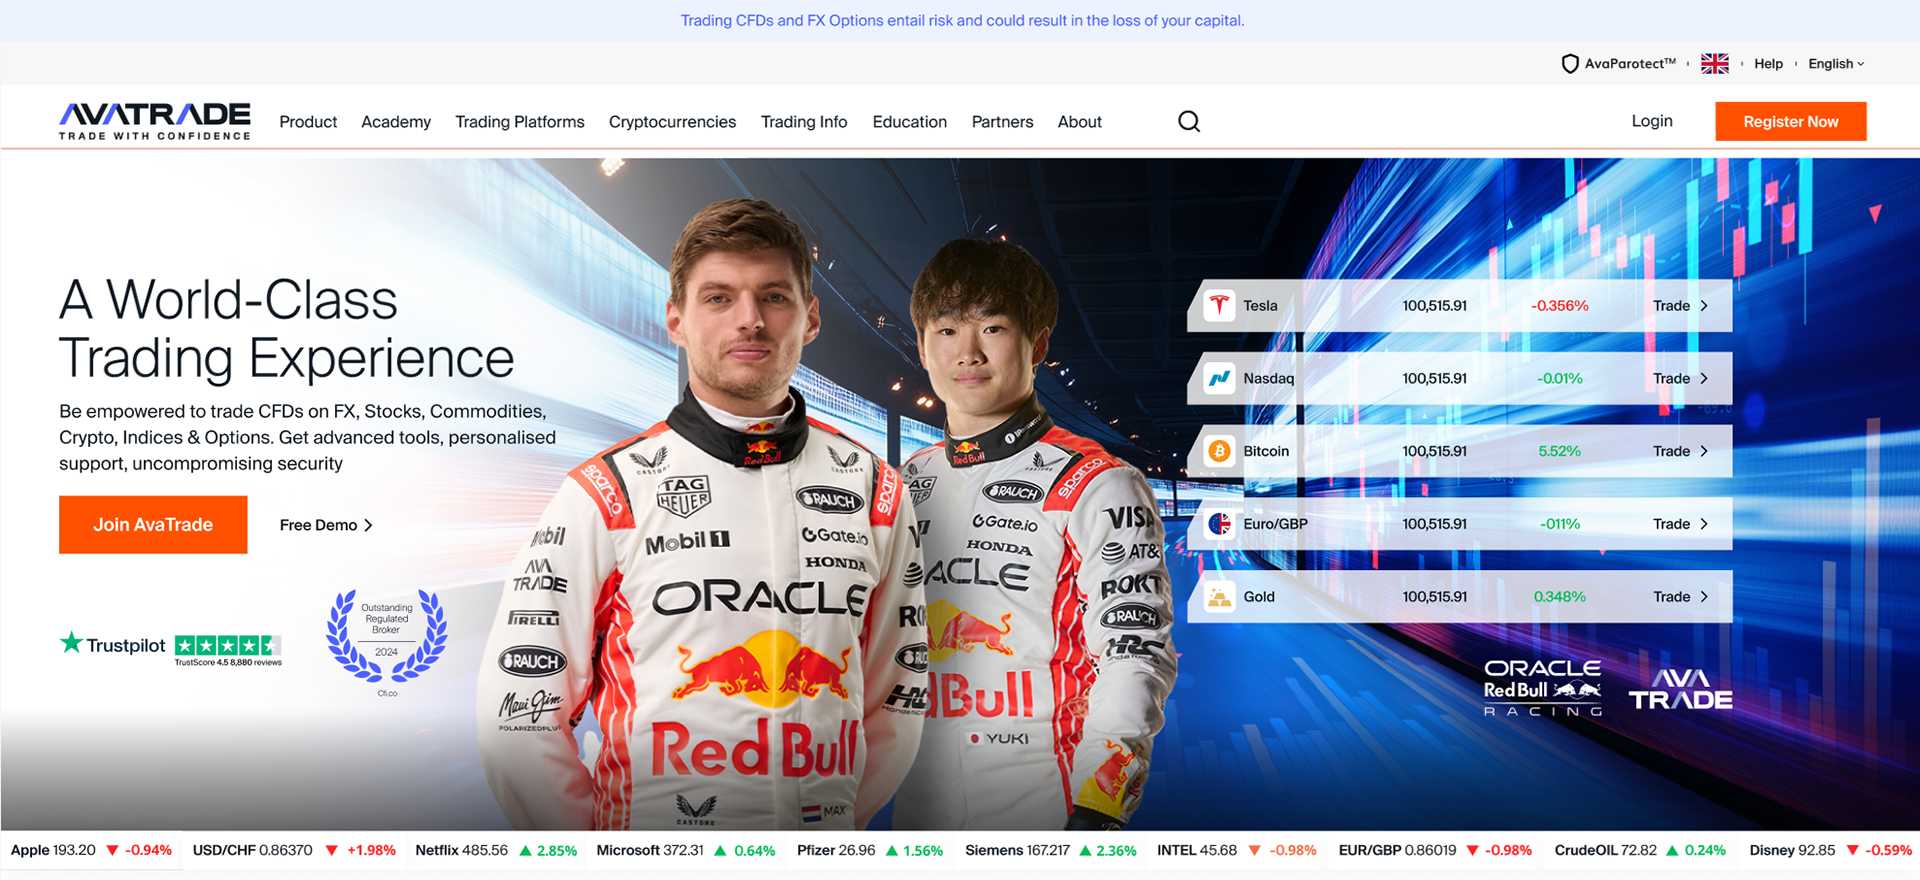This screenshot has width=1920, height=880.
Task: Expand the Euro/GBP Trade chevron
Action: click(x=1704, y=523)
